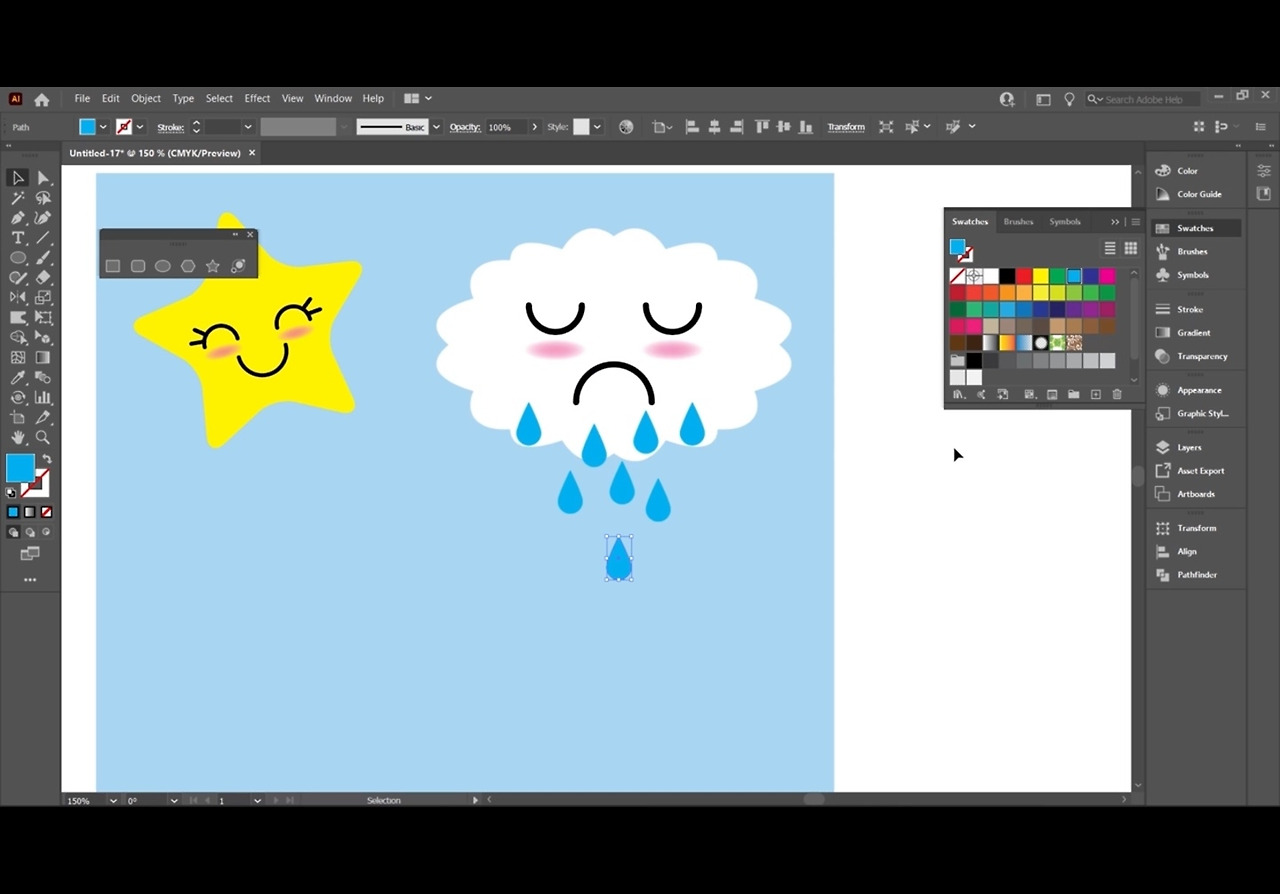
Task: Switch swatches panel to list view
Action: click(1110, 248)
